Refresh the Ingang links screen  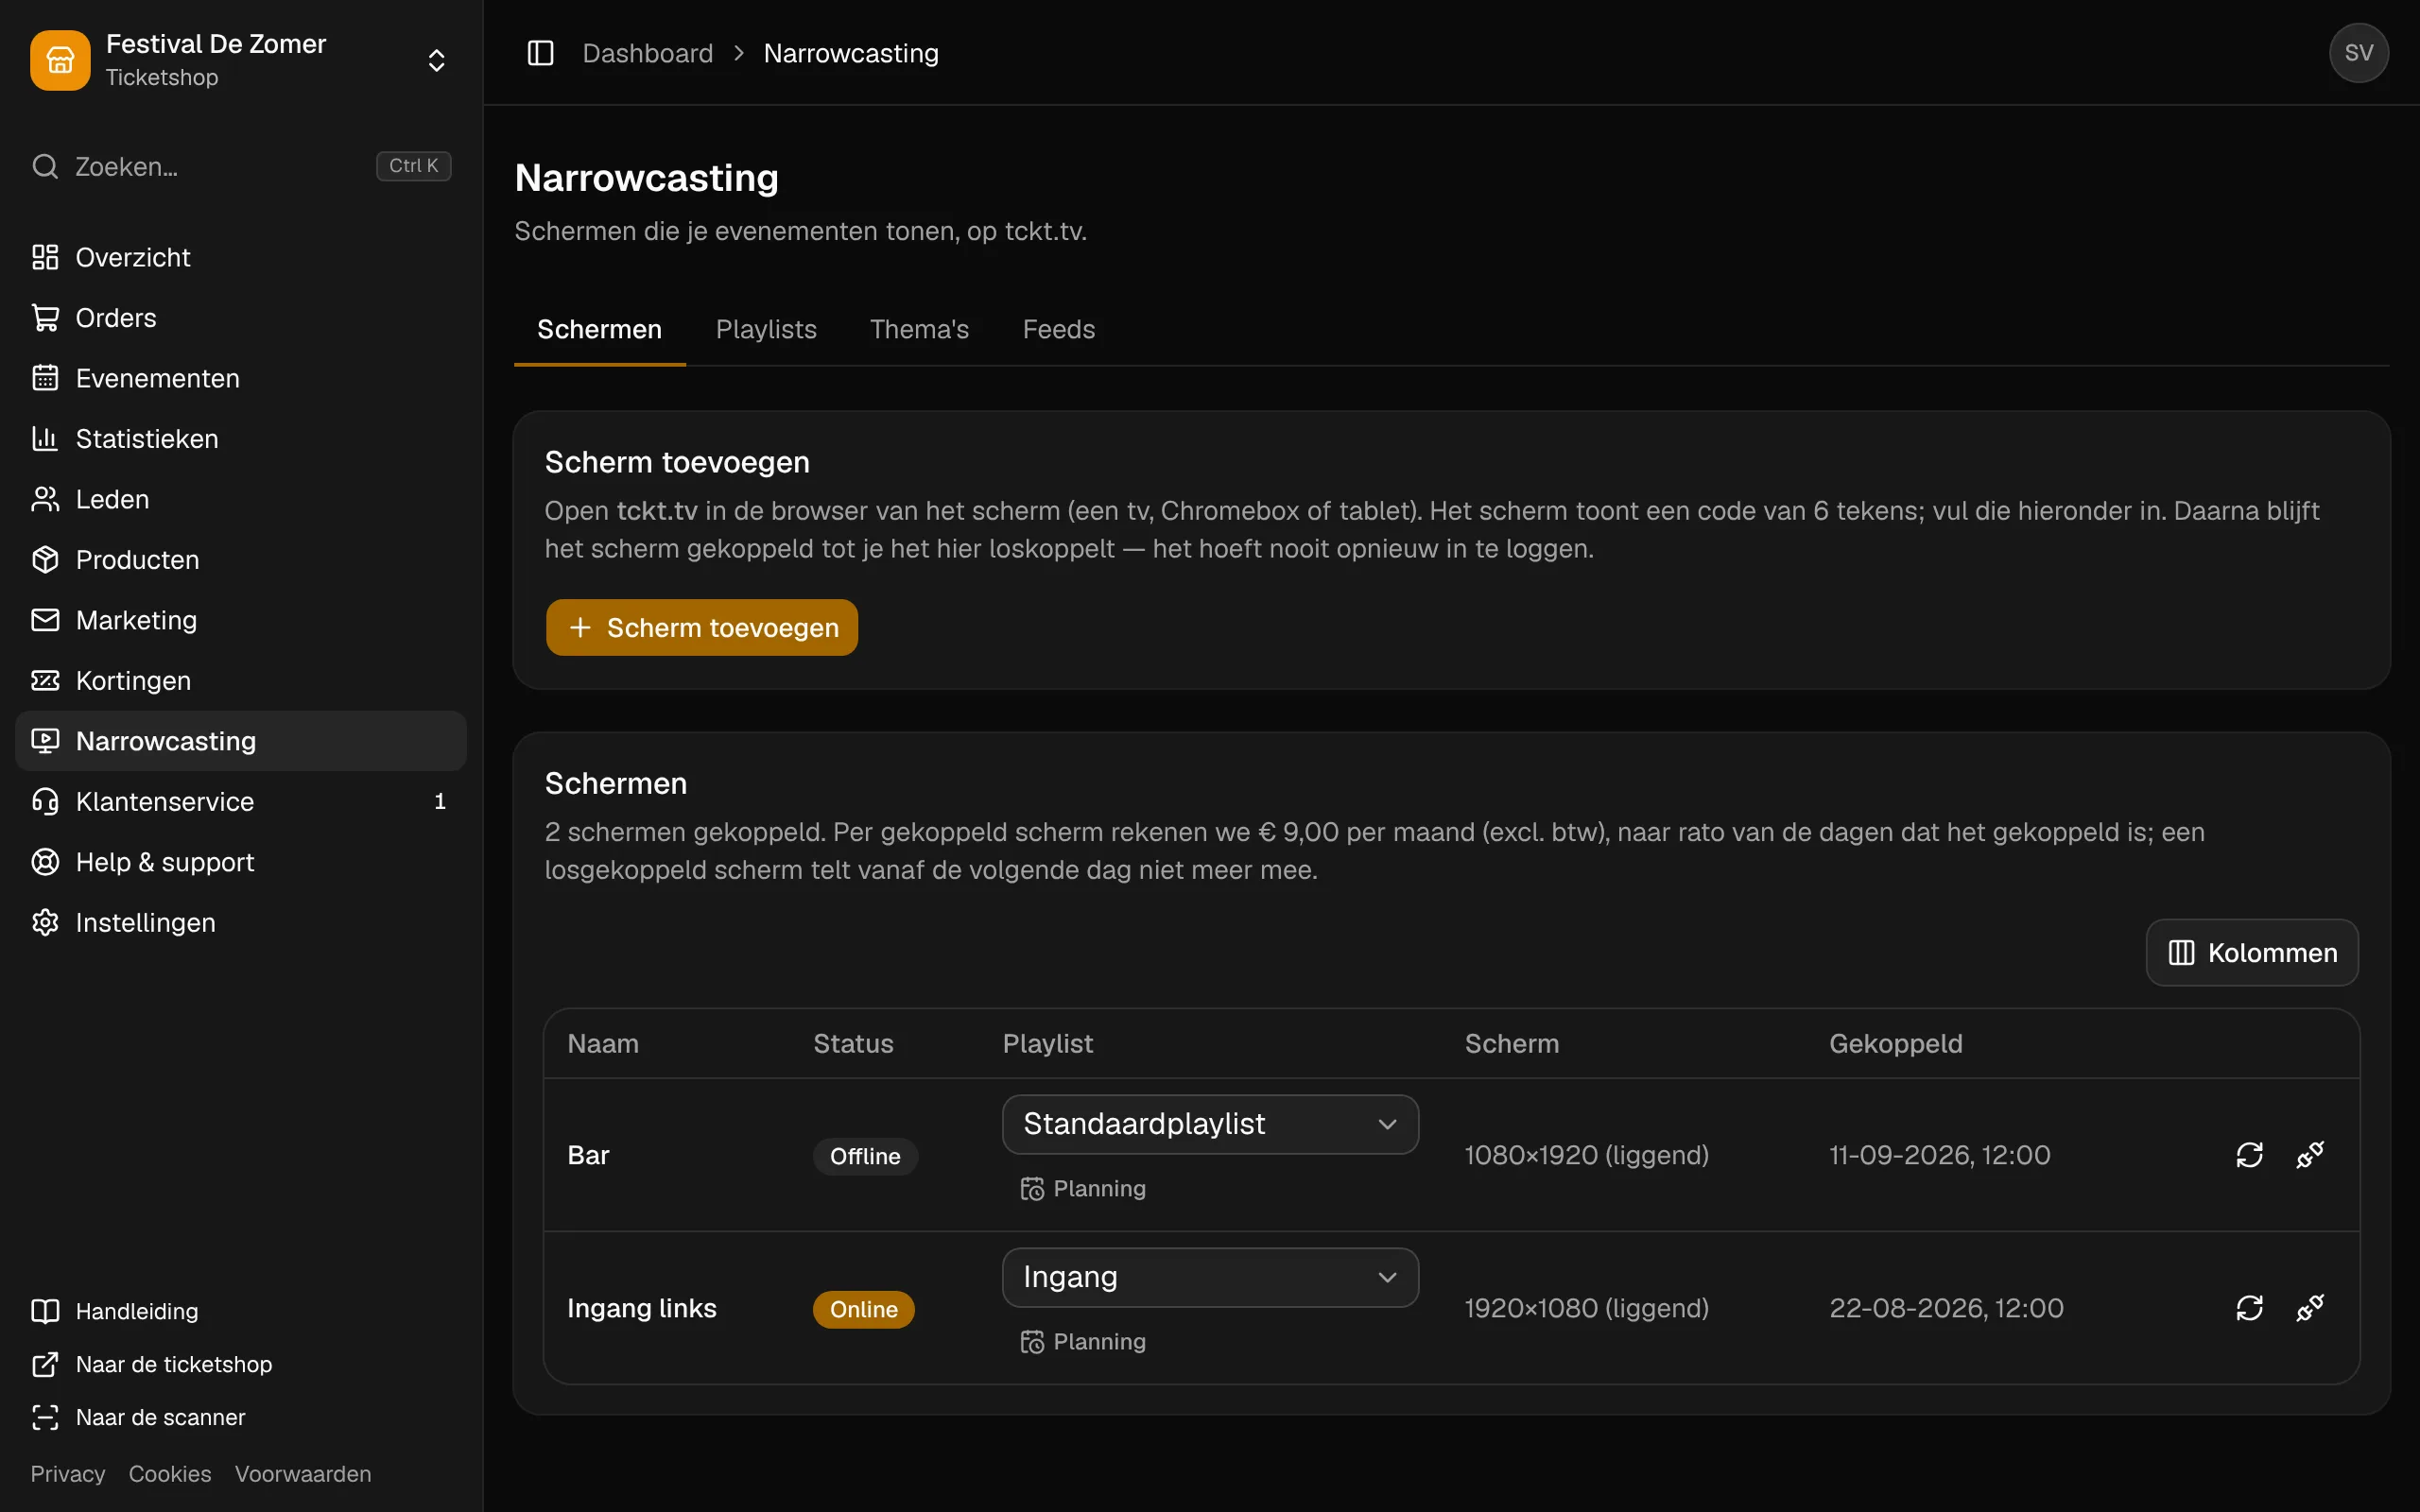2249,1308
